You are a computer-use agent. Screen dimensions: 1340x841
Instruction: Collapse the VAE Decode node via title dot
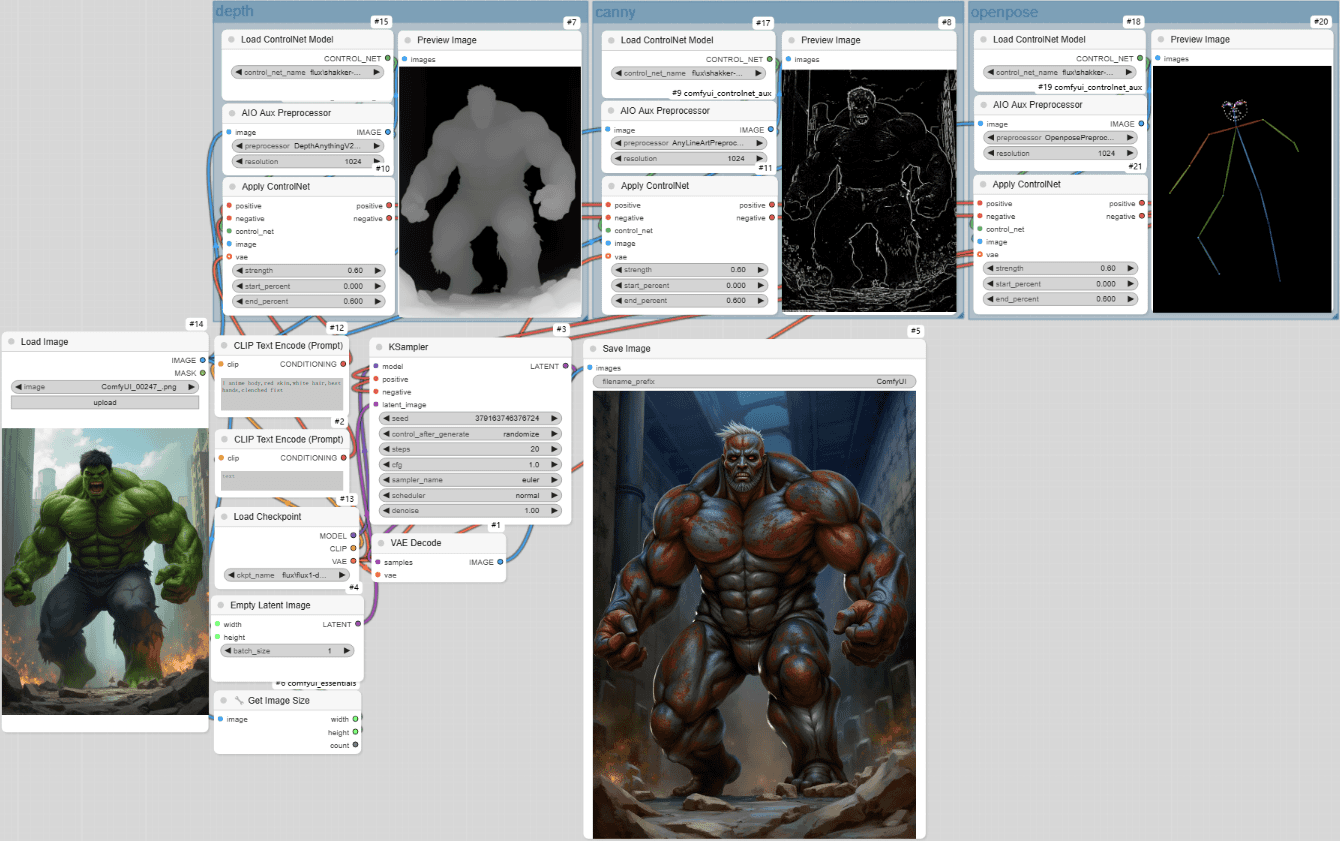(381, 543)
